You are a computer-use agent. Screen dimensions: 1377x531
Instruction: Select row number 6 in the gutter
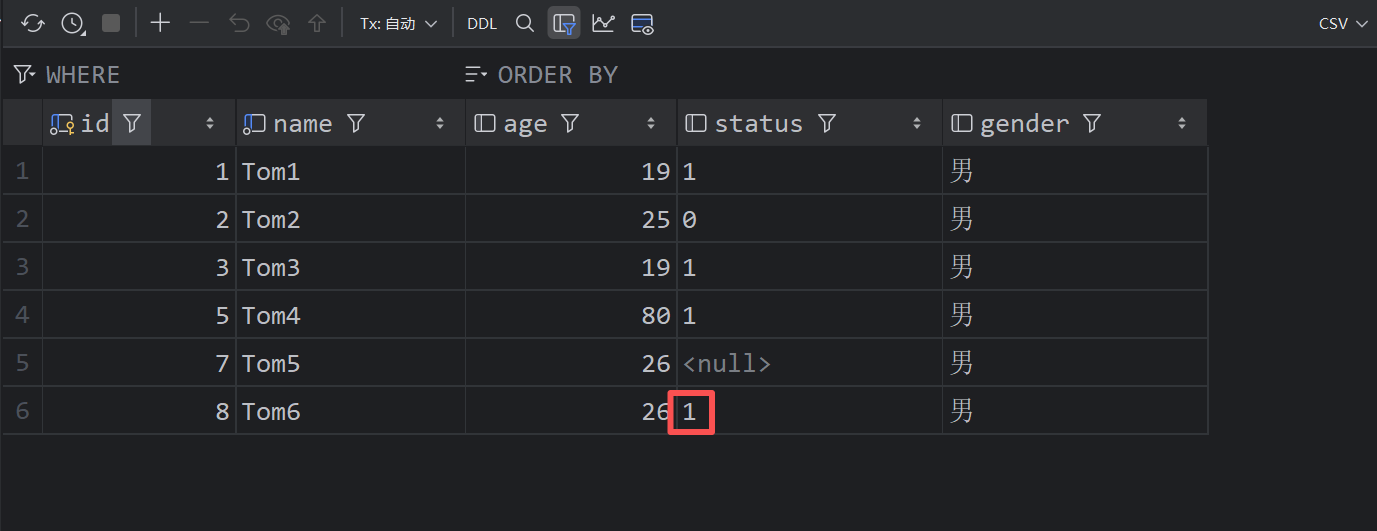(22, 411)
